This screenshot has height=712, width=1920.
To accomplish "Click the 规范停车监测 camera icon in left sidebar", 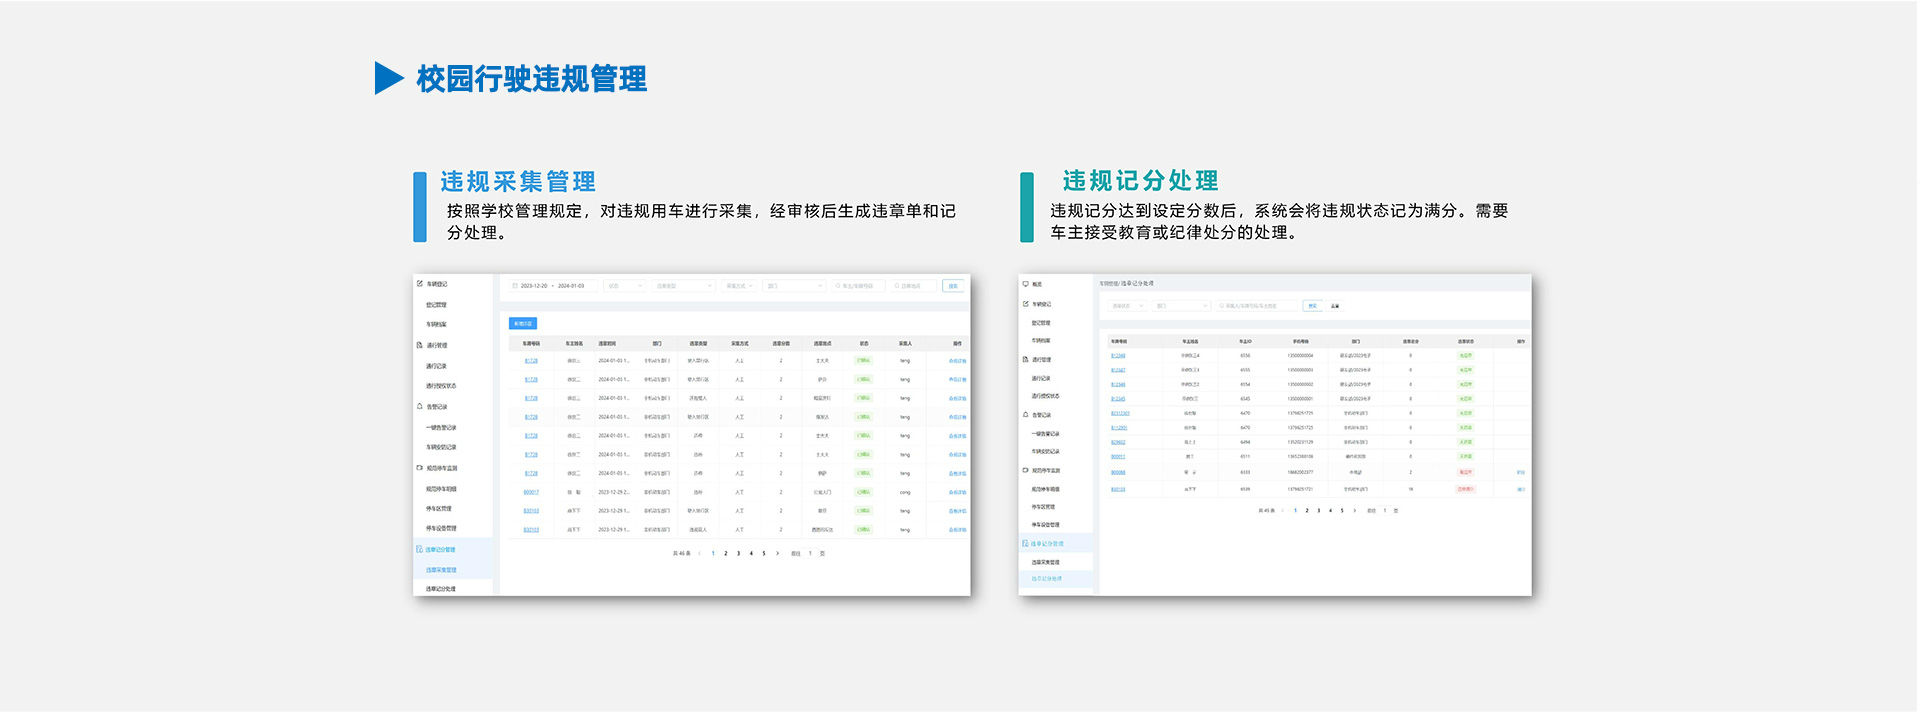I will (x=420, y=468).
